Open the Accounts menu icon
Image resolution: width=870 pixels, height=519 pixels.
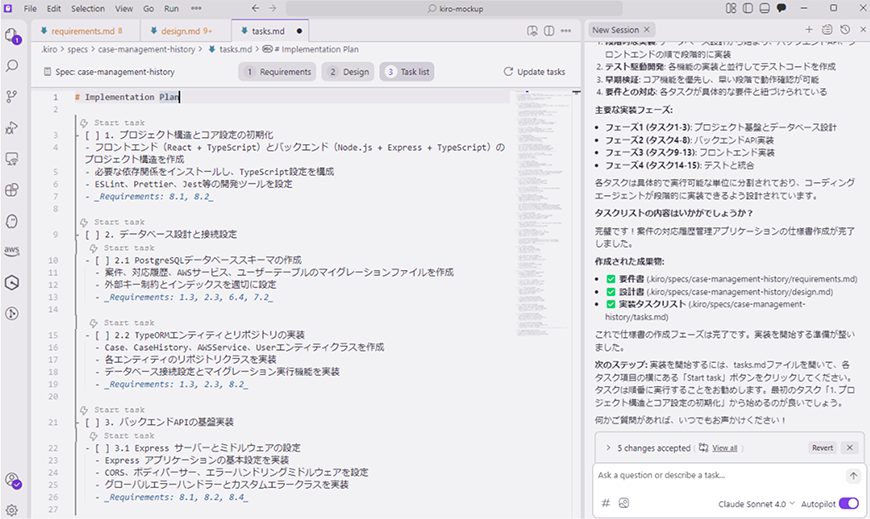(x=12, y=480)
